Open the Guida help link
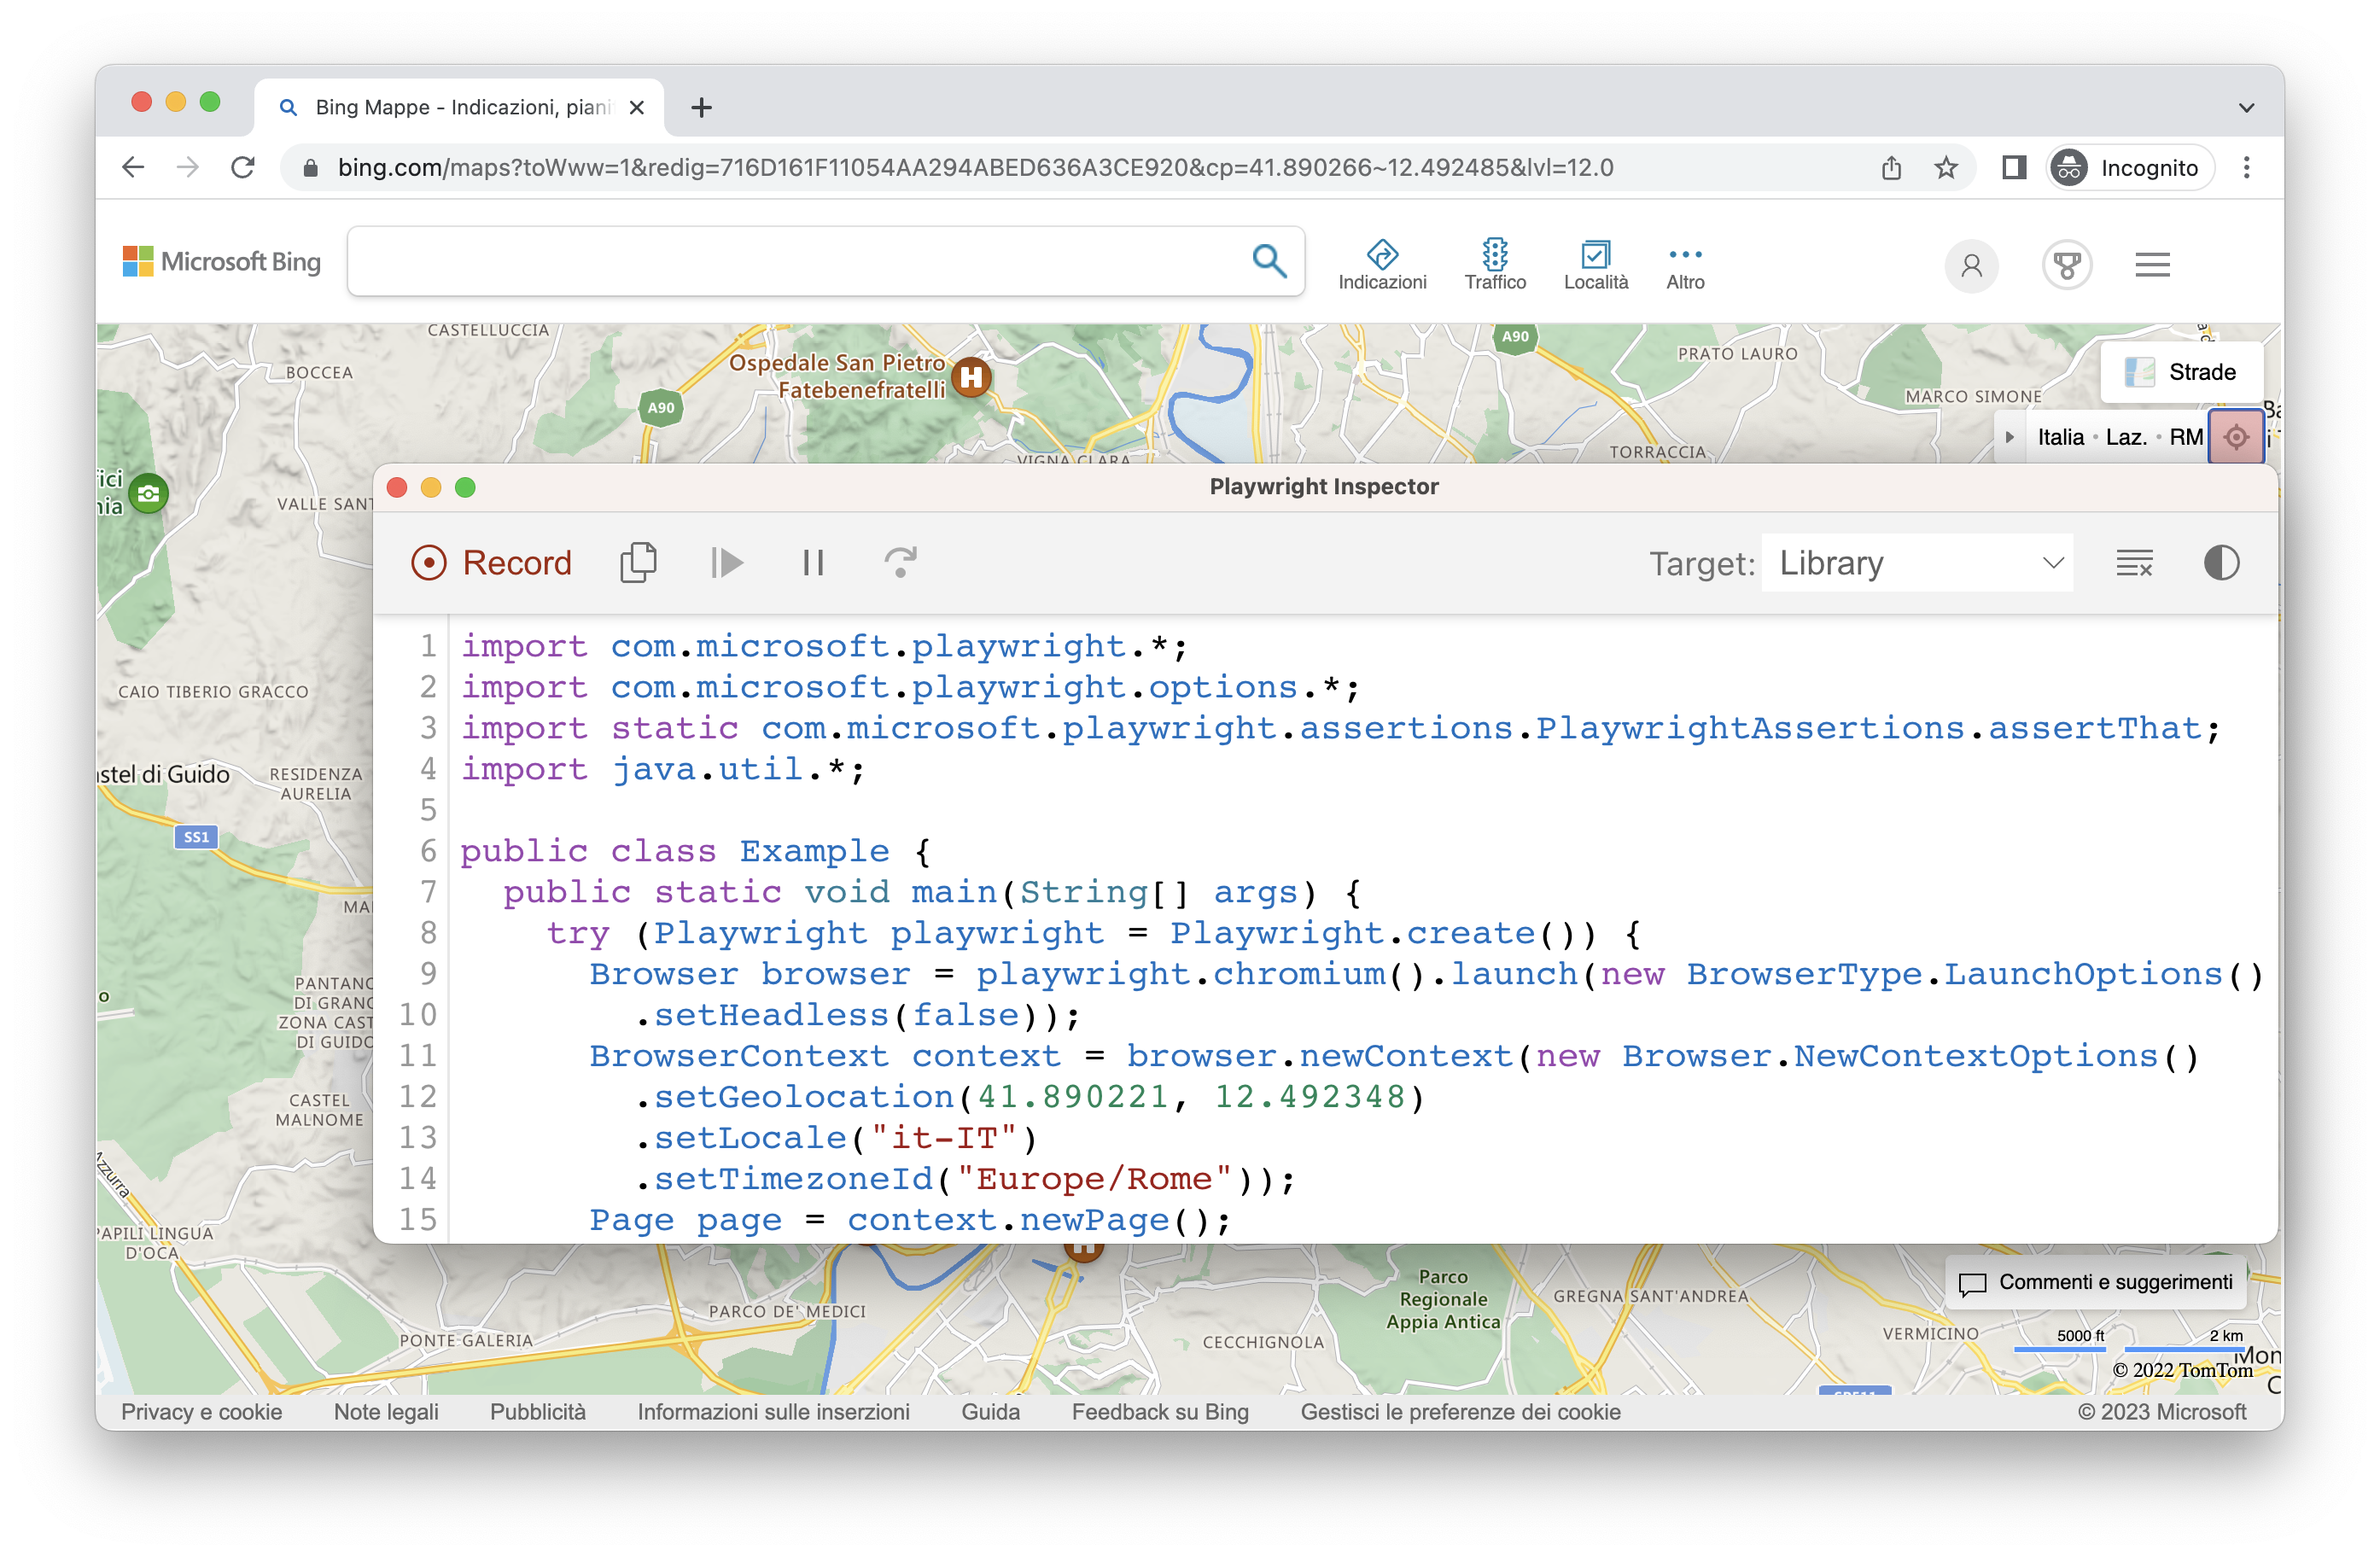Image resolution: width=2380 pixels, height=1557 pixels. [990, 1411]
